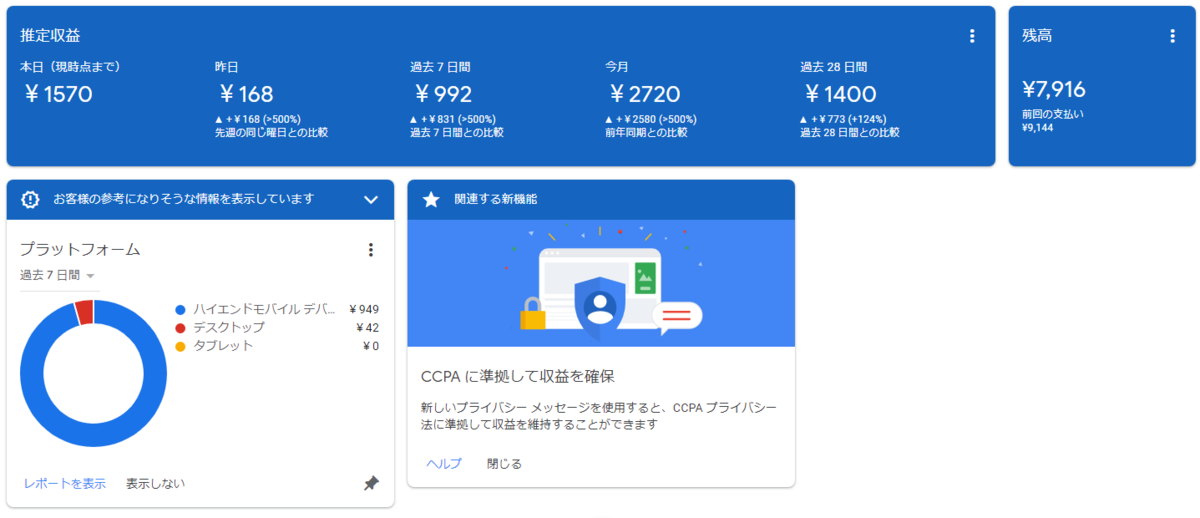The width and height of the screenshot is (1200, 518).
Task: Click the ¥0 platform value
Action: 370,345
